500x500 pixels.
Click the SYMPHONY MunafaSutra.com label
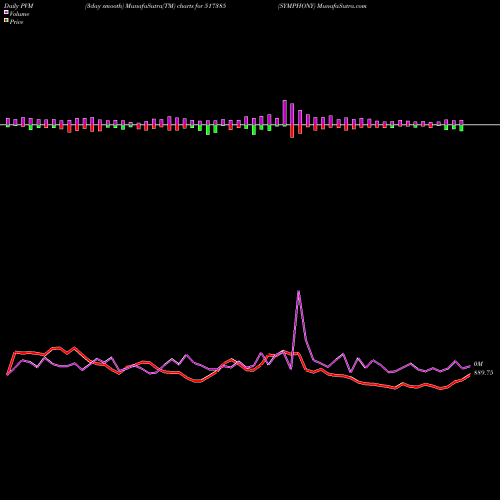pos(322,6)
